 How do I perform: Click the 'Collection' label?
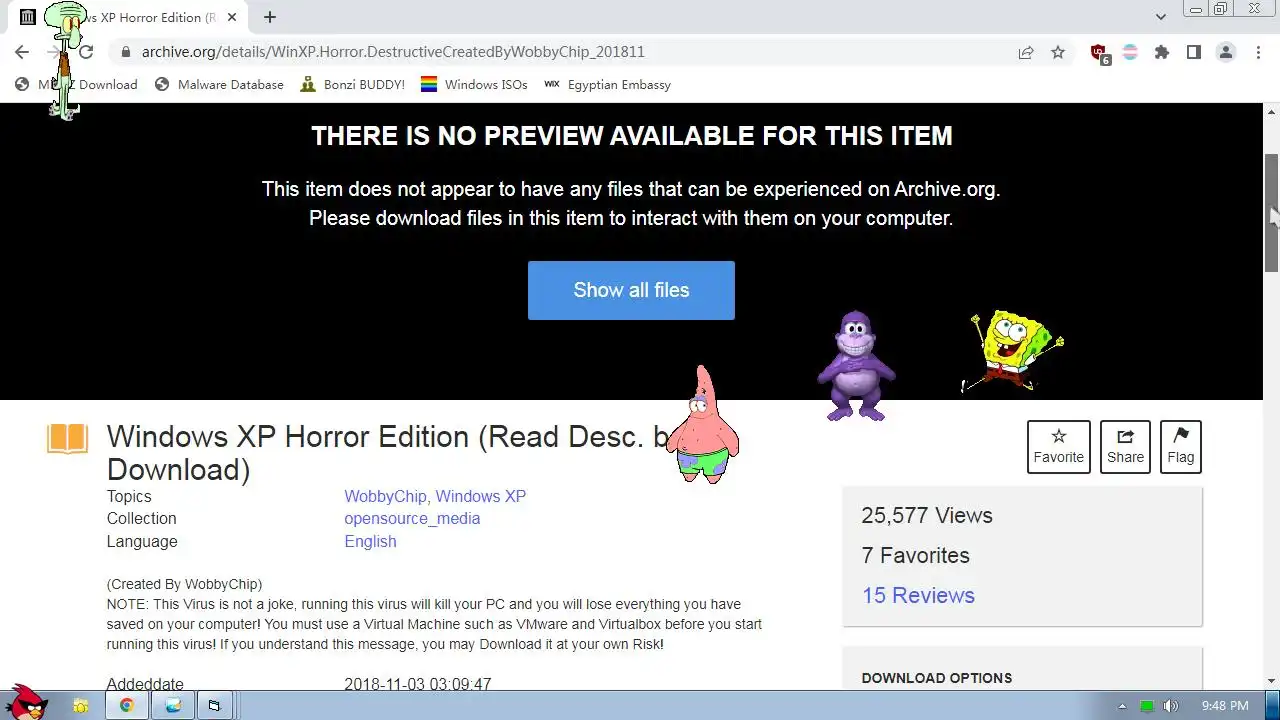click(141, 518)
